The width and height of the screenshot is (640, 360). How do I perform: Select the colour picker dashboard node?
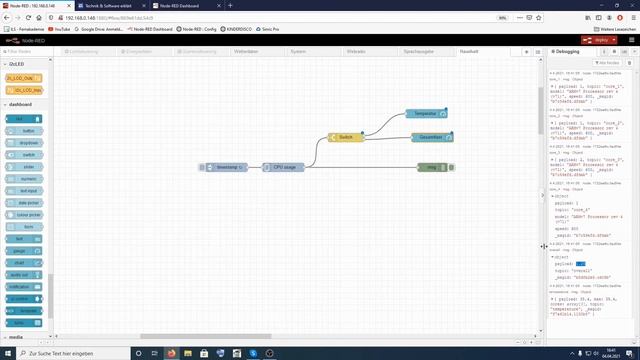point(24,215)
